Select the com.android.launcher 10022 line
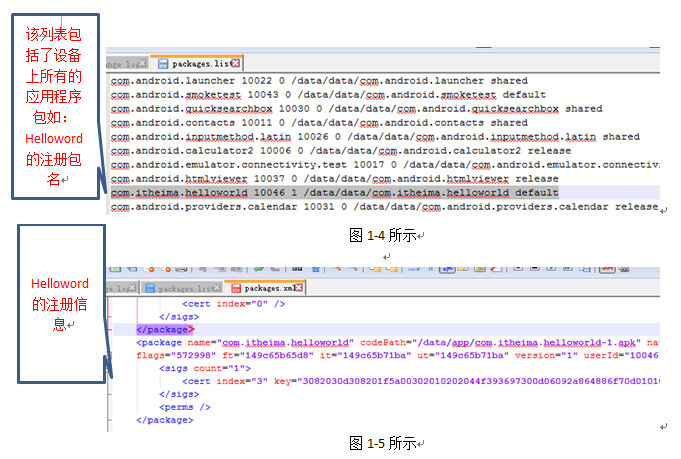Image resolution: width=681 pixels, height=459 pixels. pos(319,81)
